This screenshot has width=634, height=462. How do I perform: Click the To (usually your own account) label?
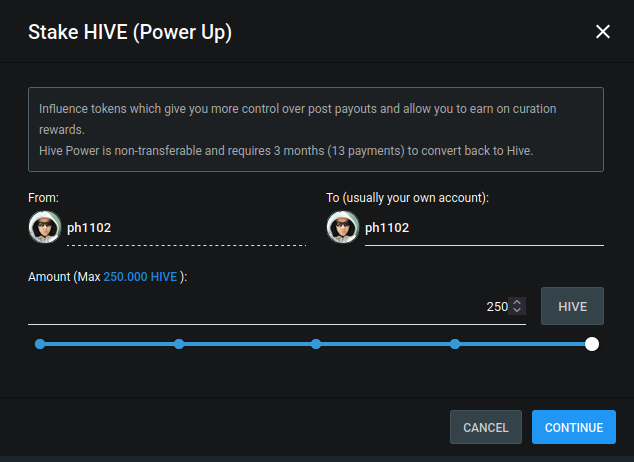pyautogui.click(x=407, y=198)
